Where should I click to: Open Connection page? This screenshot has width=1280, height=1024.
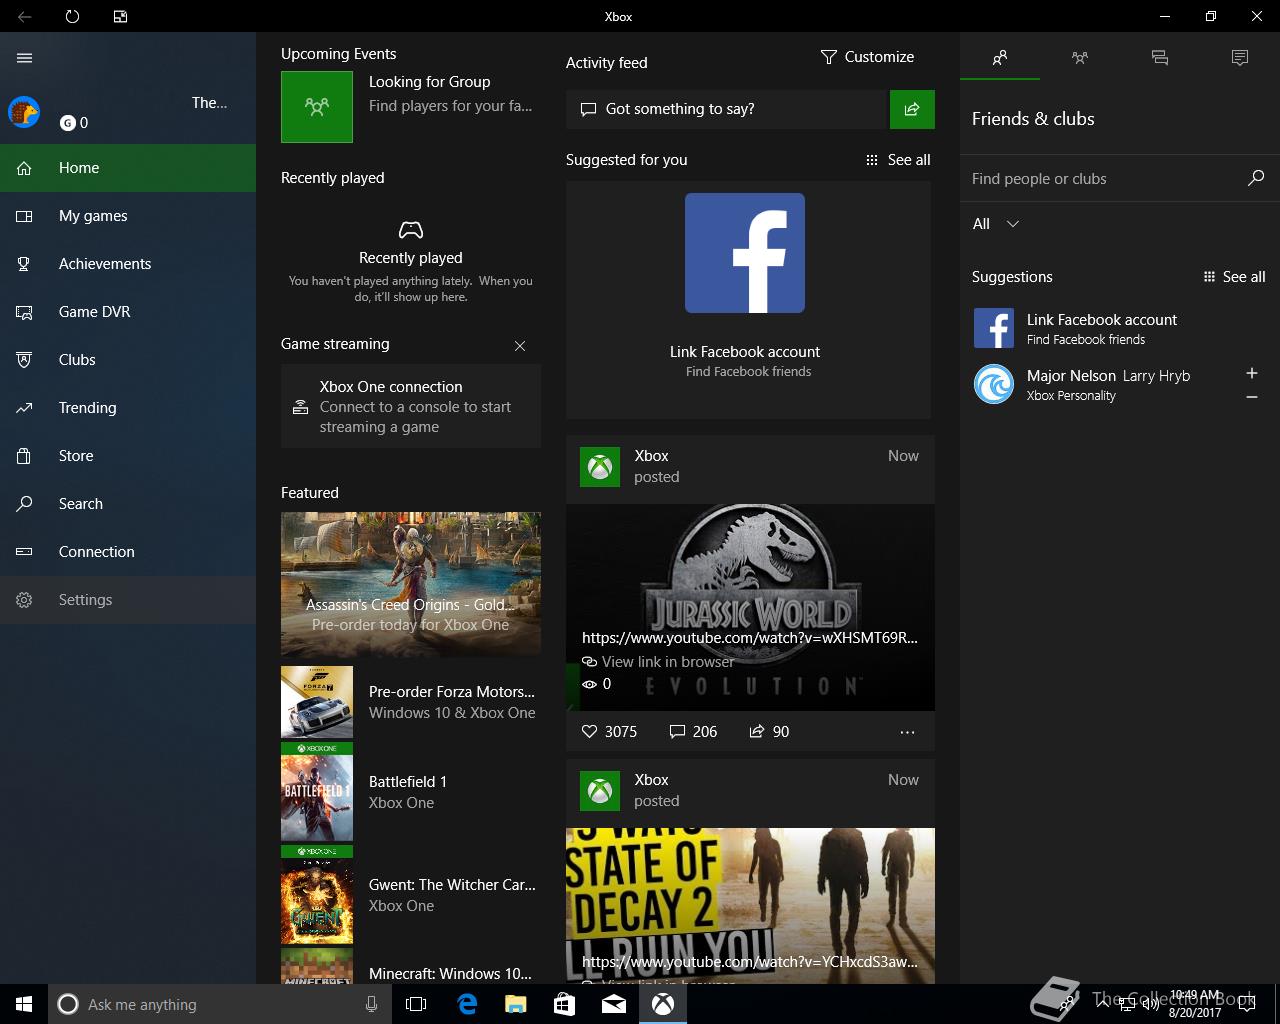[x=128, y=552]
